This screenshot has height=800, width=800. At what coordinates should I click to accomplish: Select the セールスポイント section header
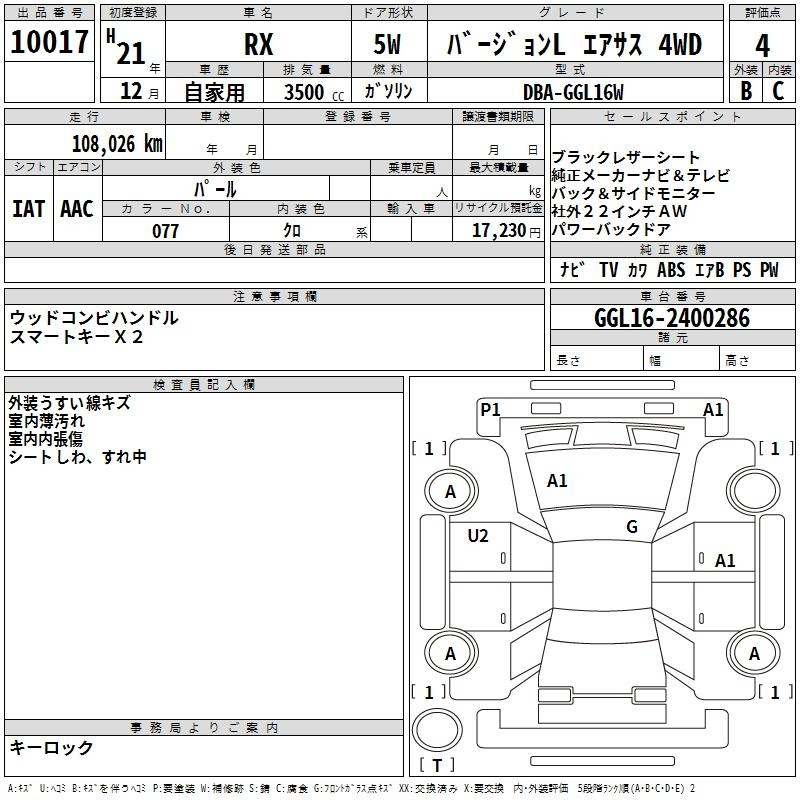click(672, 116)
